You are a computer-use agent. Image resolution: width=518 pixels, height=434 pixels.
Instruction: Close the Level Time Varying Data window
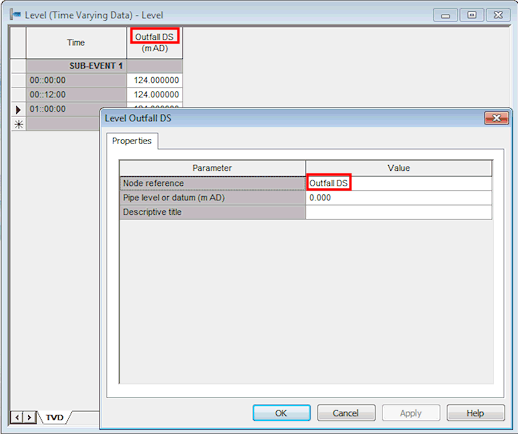coord(498,15)
